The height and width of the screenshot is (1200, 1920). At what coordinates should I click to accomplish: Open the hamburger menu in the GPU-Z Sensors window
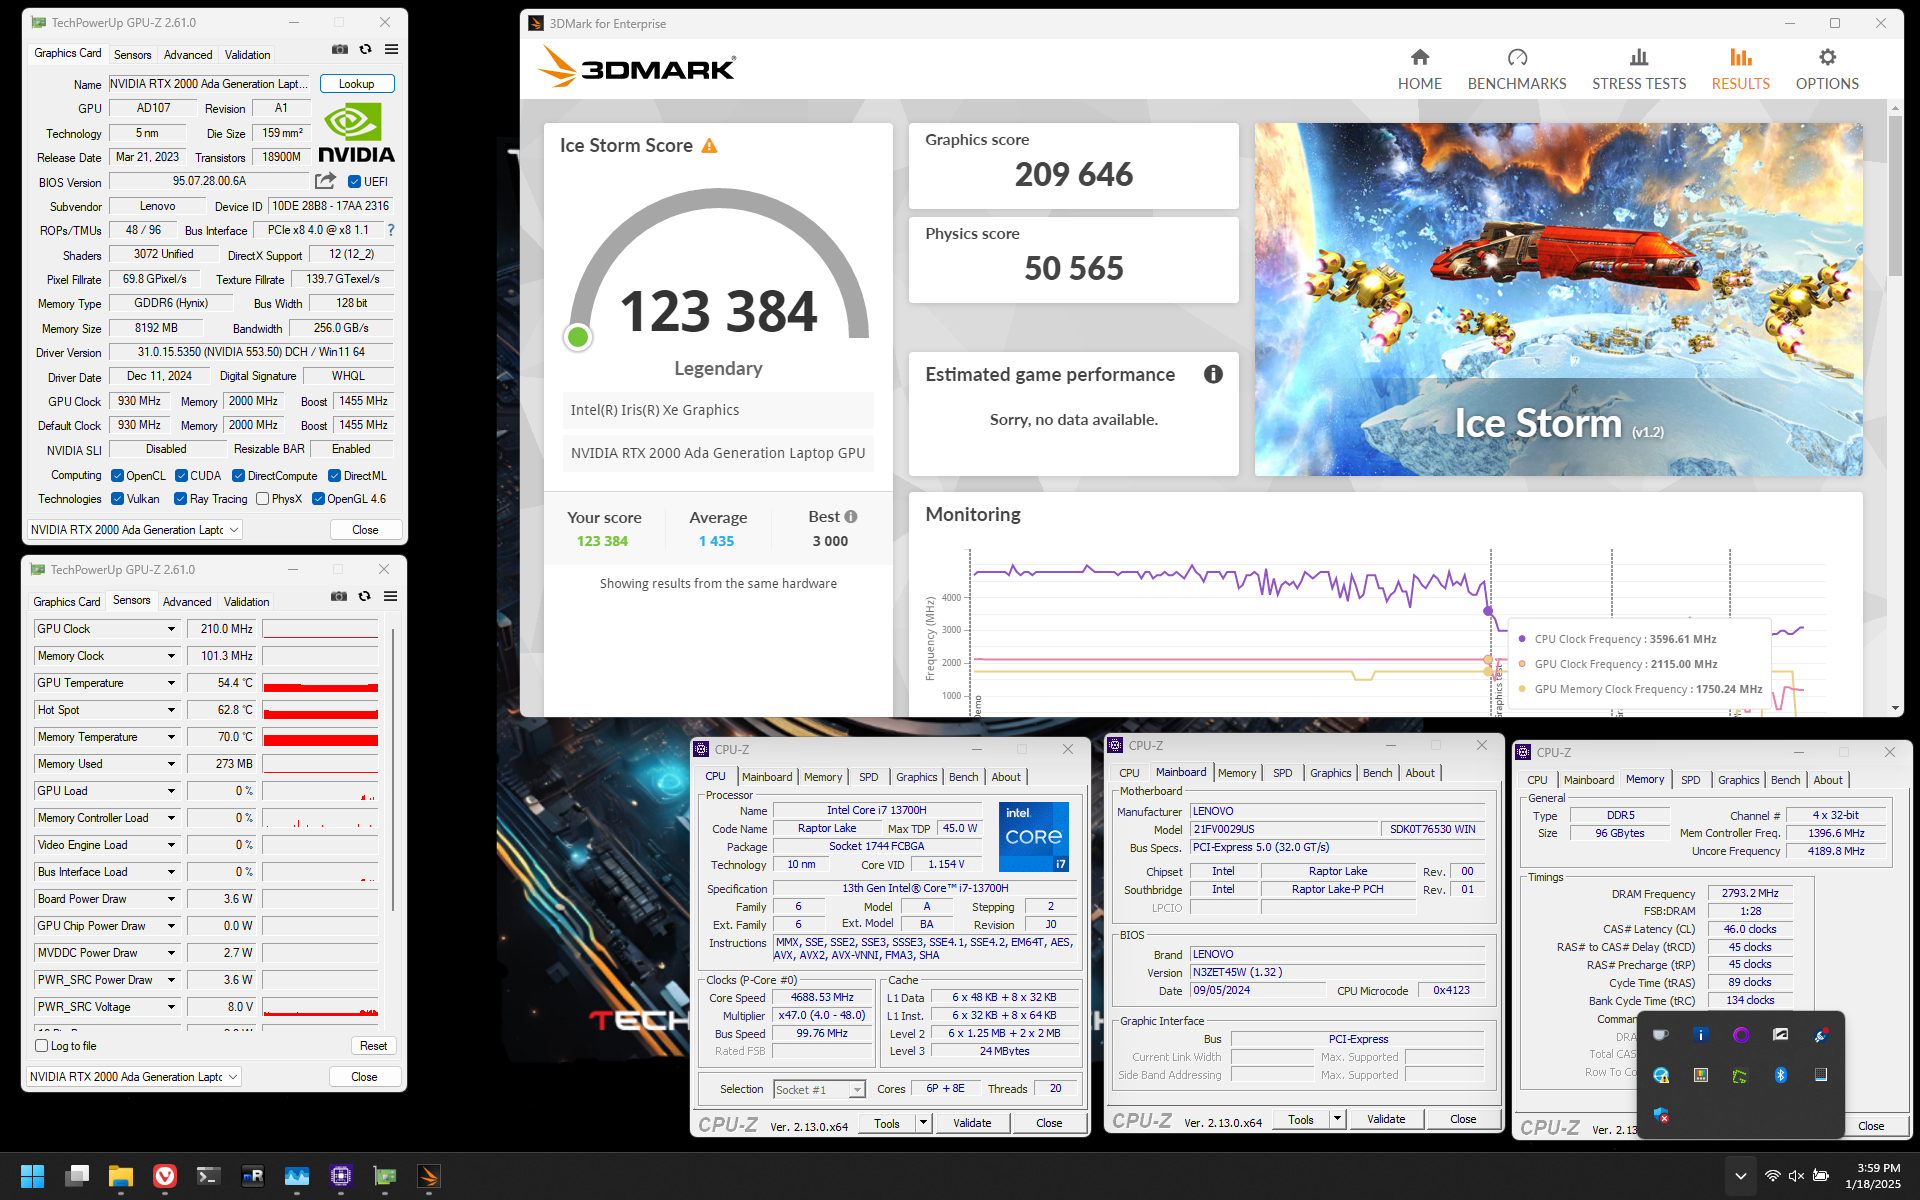pos(390,596)
